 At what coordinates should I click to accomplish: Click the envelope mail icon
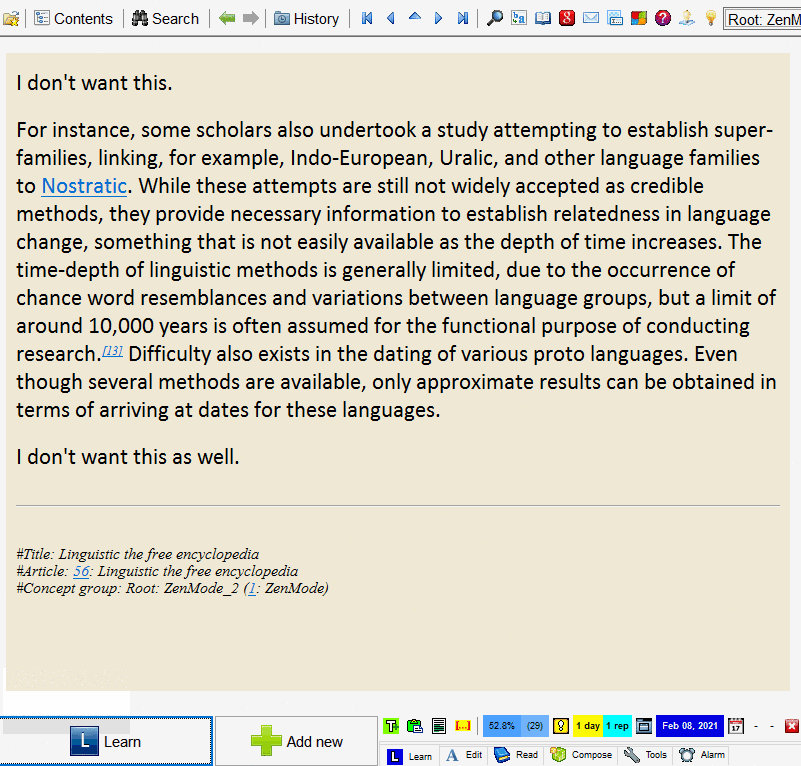click(x=591, y=18)
